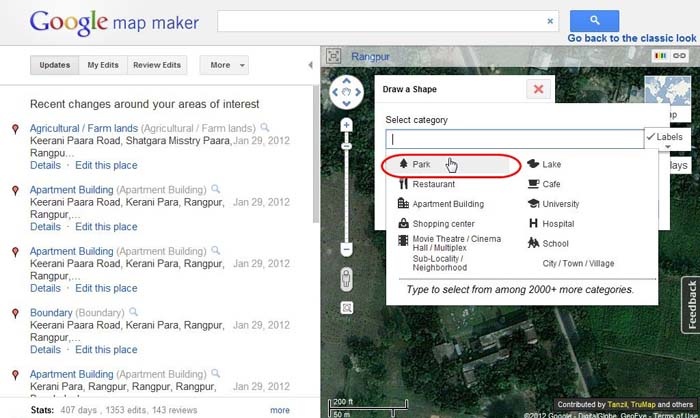Open the Boundary entry link
This screenshot has width=700, height=418.
coord(51,313)
